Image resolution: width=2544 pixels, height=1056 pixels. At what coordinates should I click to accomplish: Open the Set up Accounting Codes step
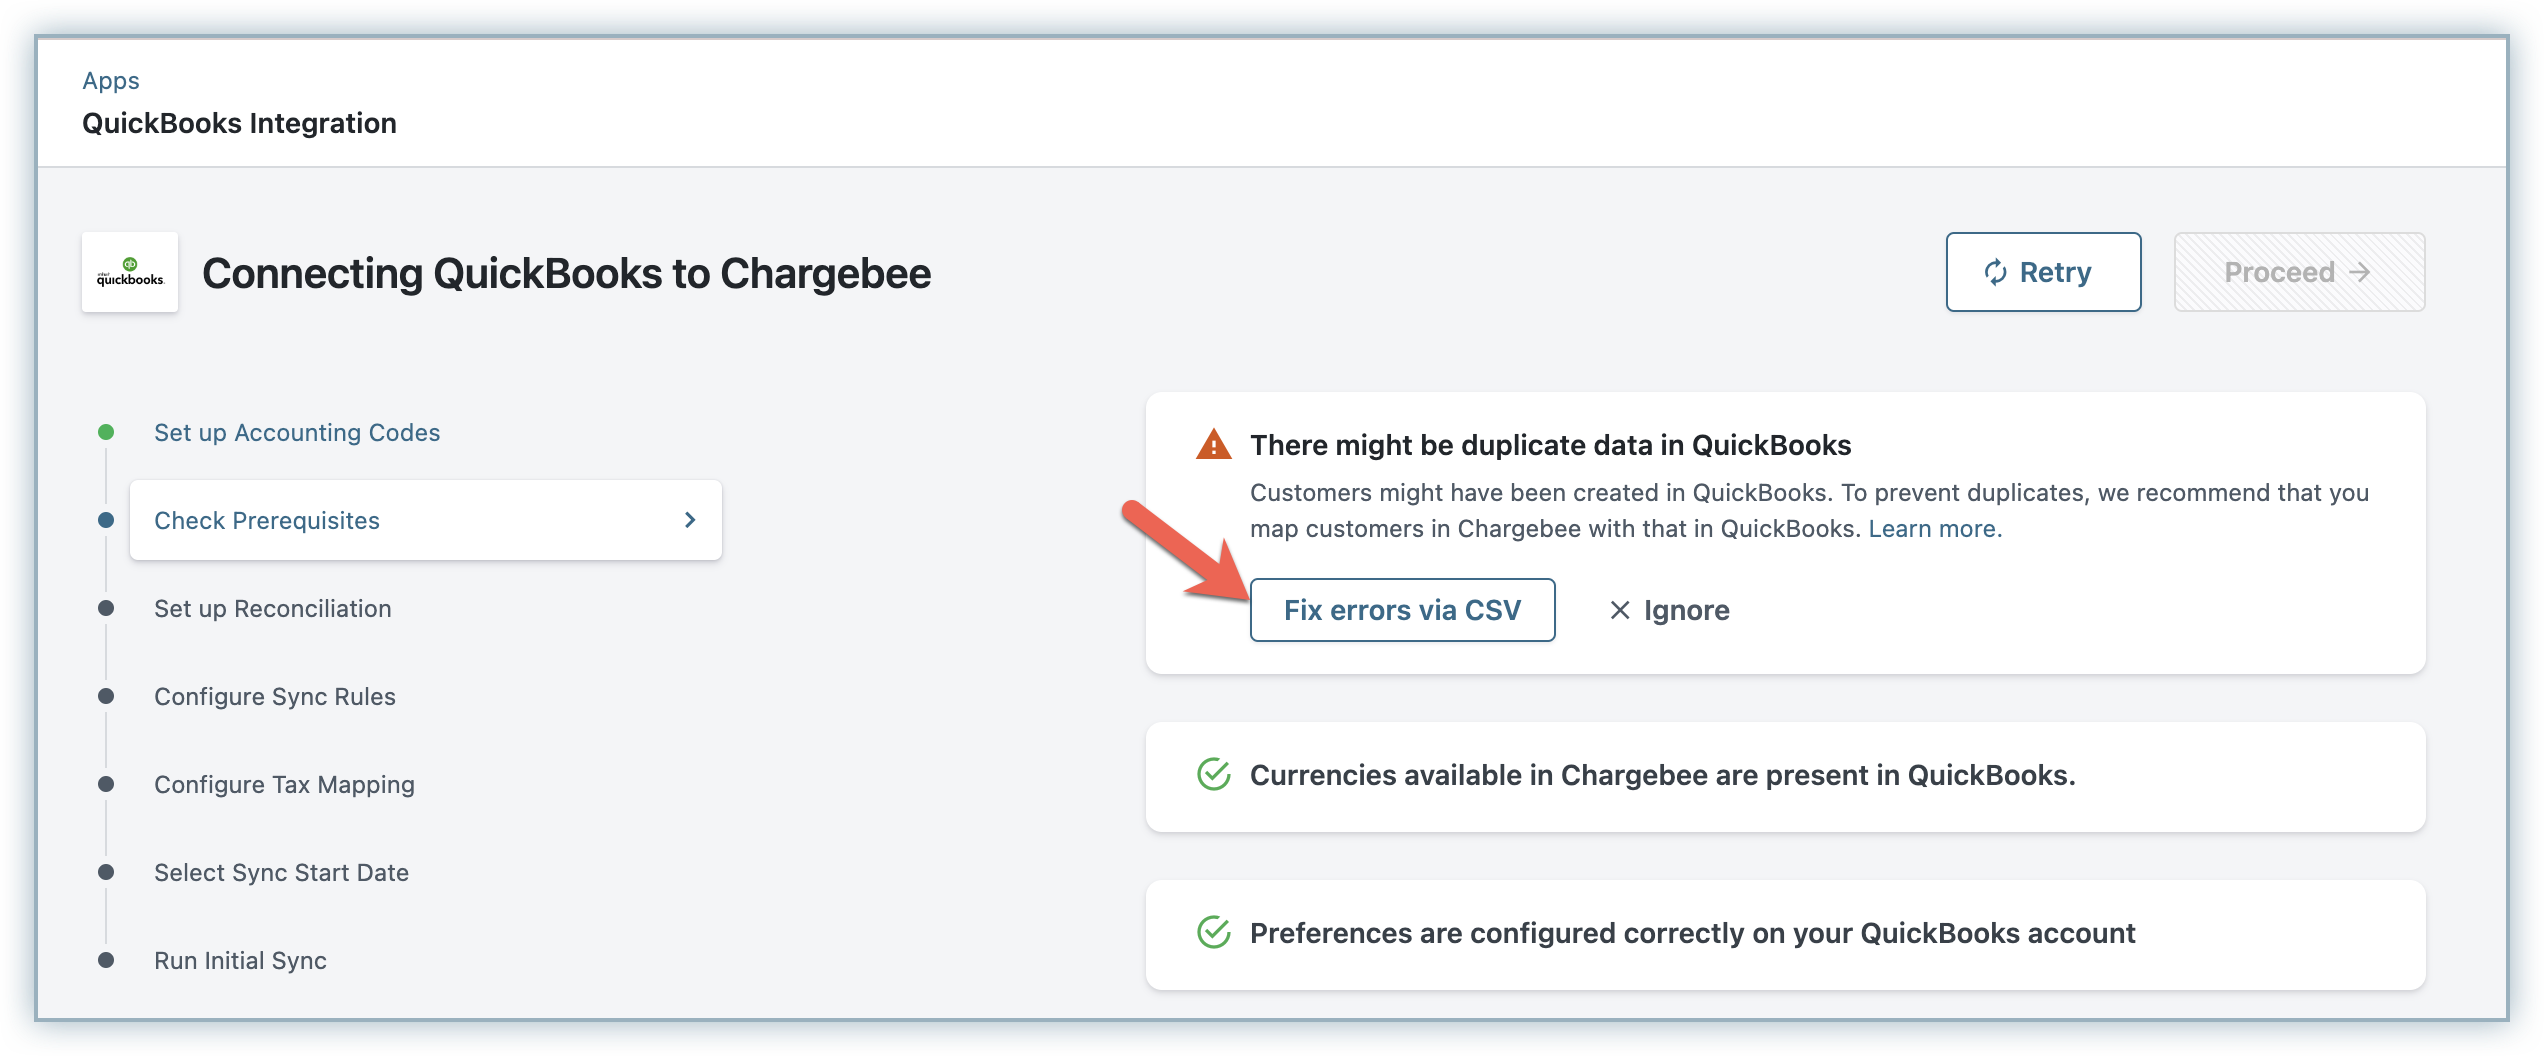[297, 433]
